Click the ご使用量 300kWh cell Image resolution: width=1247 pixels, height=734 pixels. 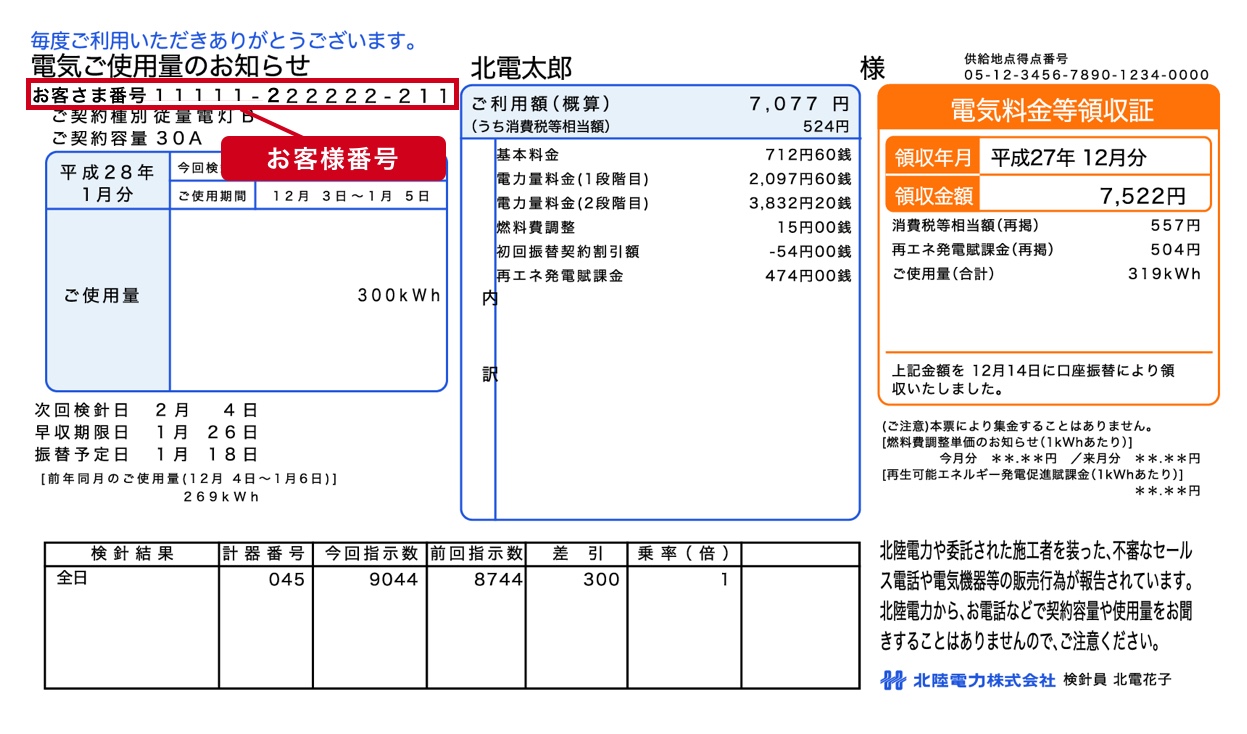click(x=307, y=296)
